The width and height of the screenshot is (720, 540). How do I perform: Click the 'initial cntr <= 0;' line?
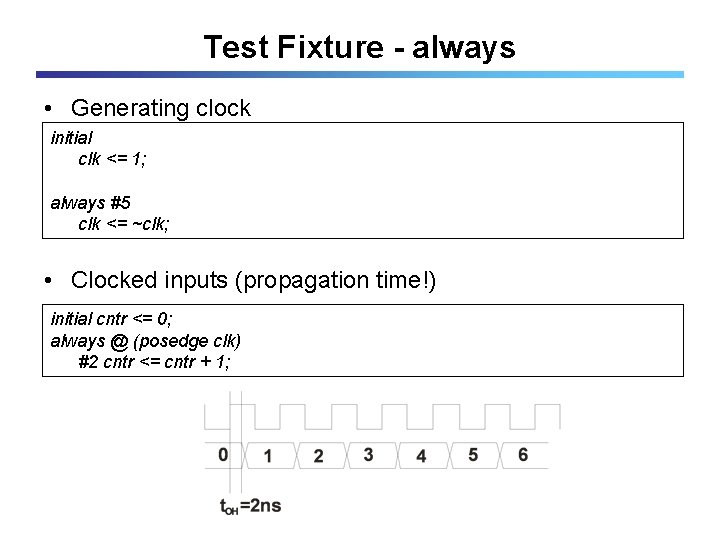pos(112,319)
